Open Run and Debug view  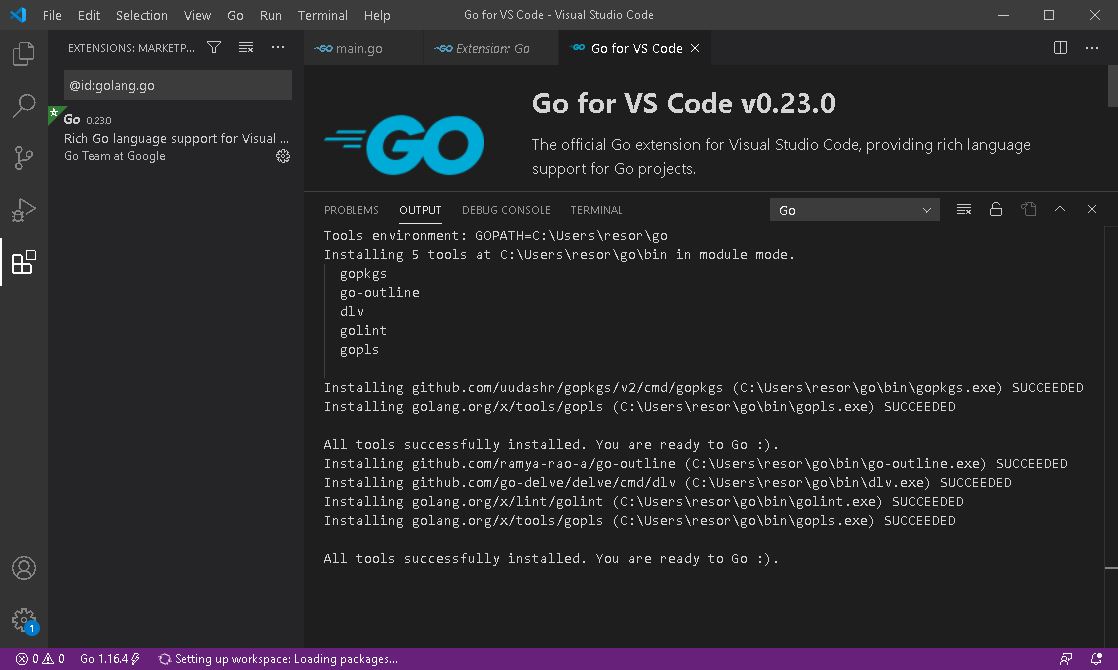pos(24,210)
